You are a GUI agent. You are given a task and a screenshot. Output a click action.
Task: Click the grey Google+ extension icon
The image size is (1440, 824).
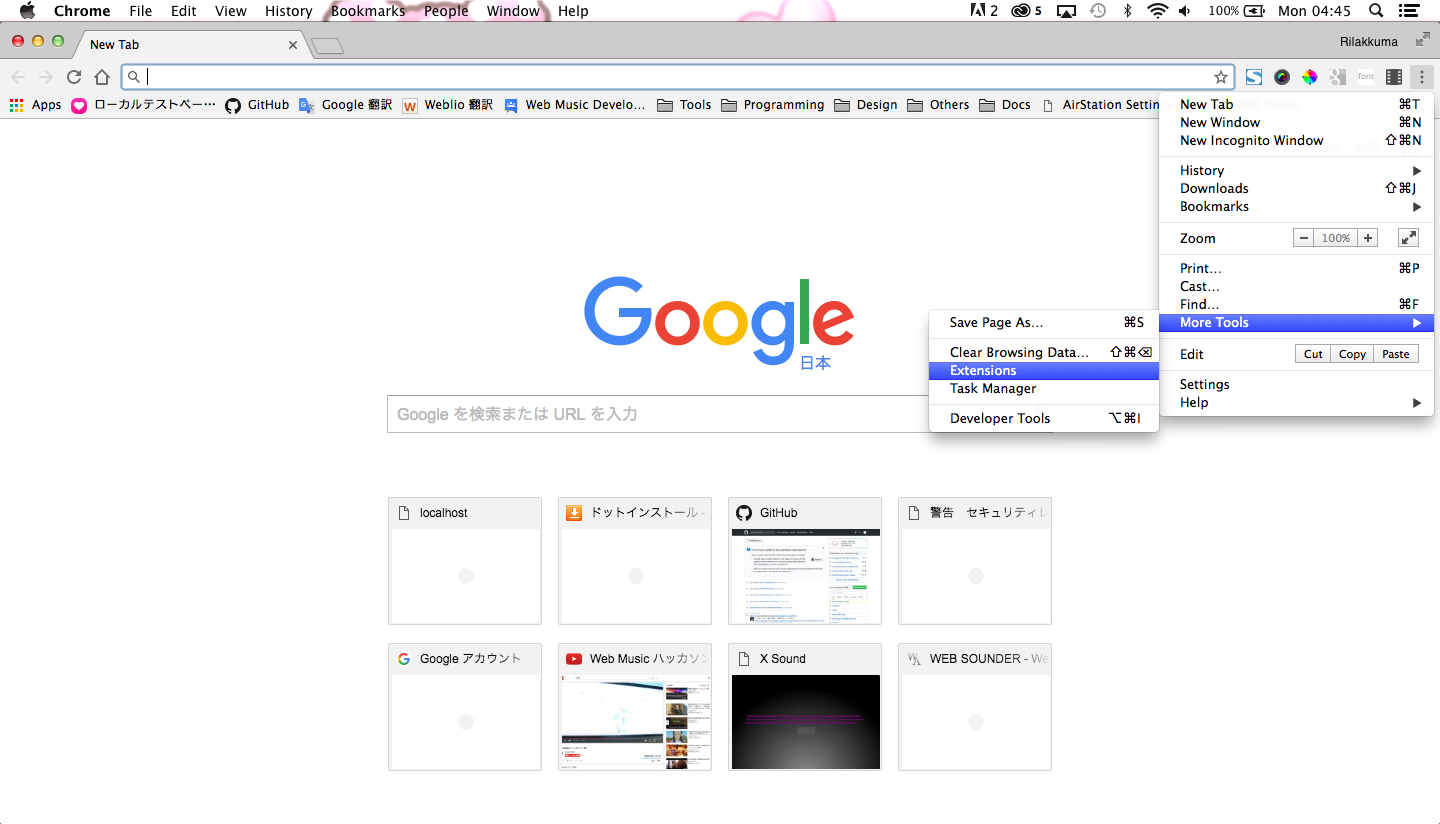(x=1338, y=77)
